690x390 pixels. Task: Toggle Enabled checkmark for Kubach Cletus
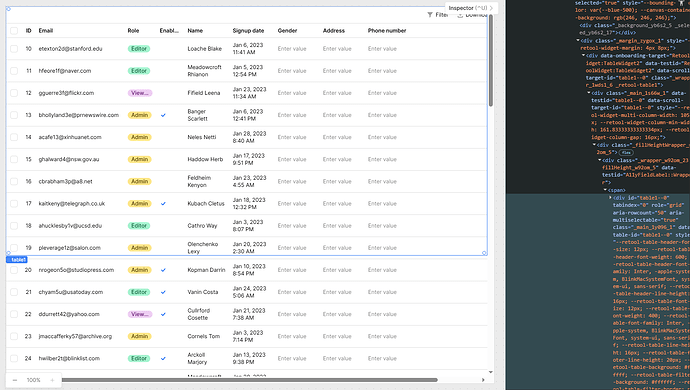pos(163,204)
